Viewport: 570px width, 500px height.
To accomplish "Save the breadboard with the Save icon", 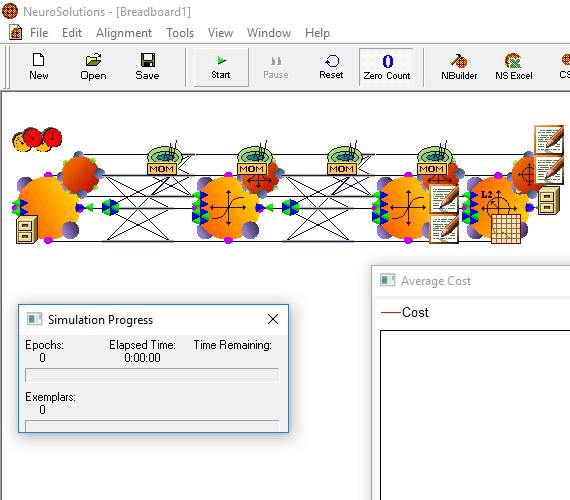I will (x=147, y=67).
